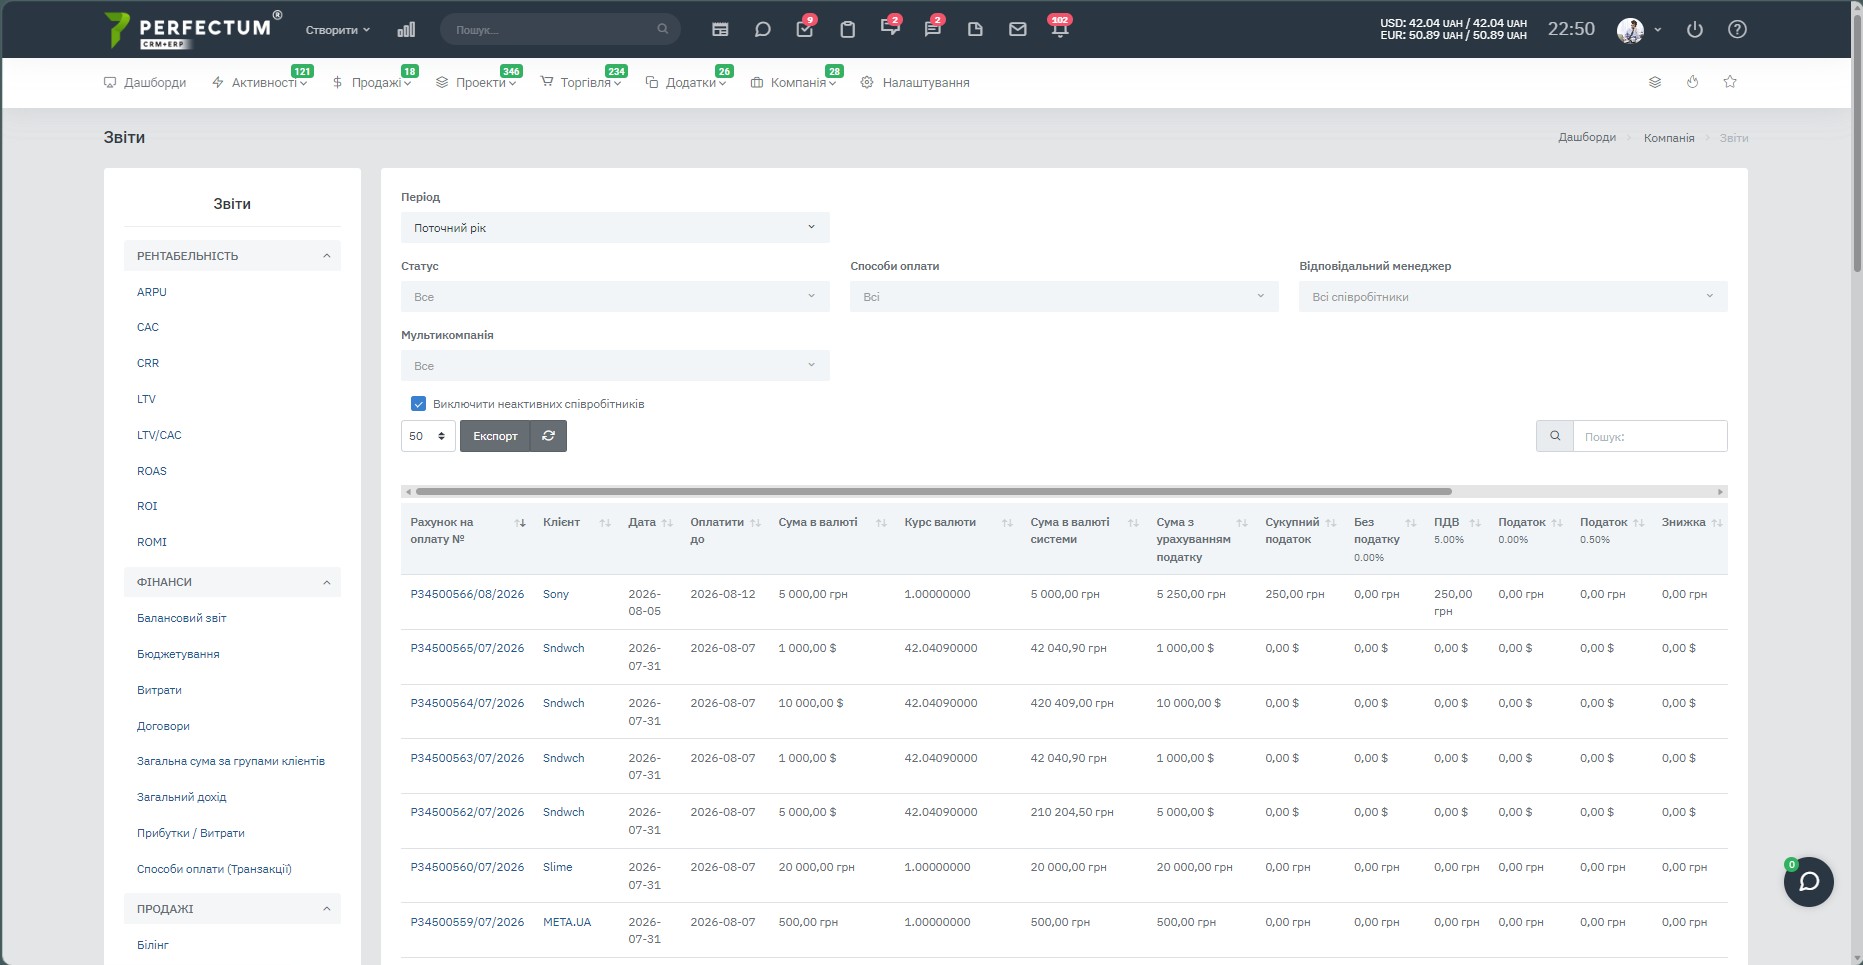Viewport: 1863px width, 965px height.
Task: Untick 'Виключити неактивних співробітників' checkbox
Action: click(x=418, y=404)
